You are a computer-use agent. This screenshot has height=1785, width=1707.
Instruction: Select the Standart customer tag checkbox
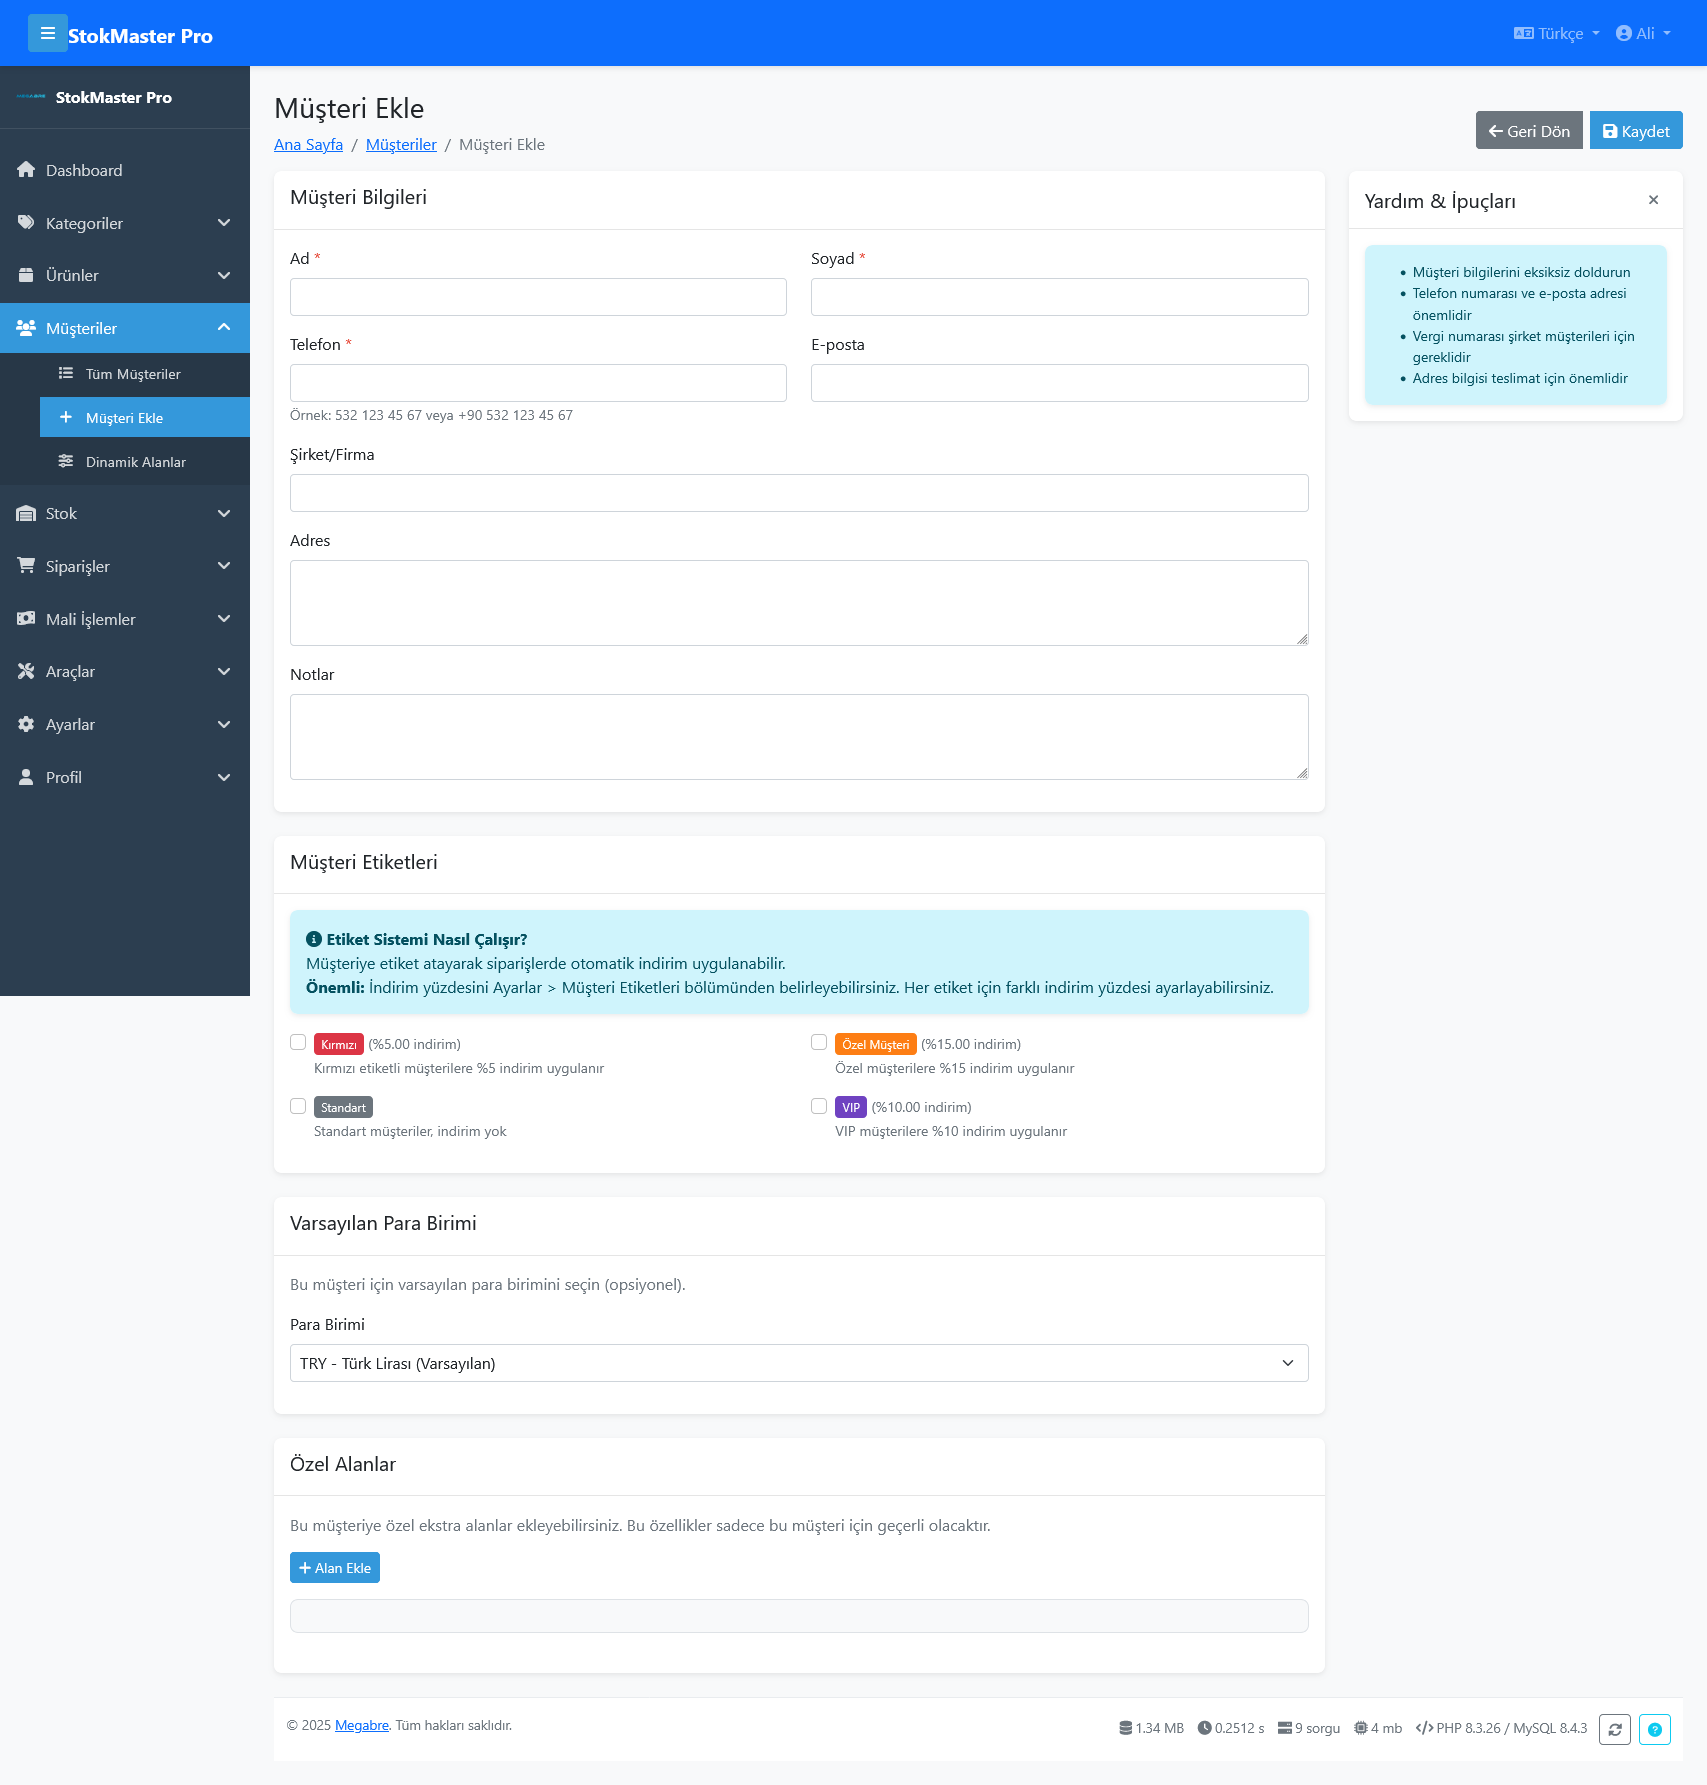click(x=297, y=1106)
